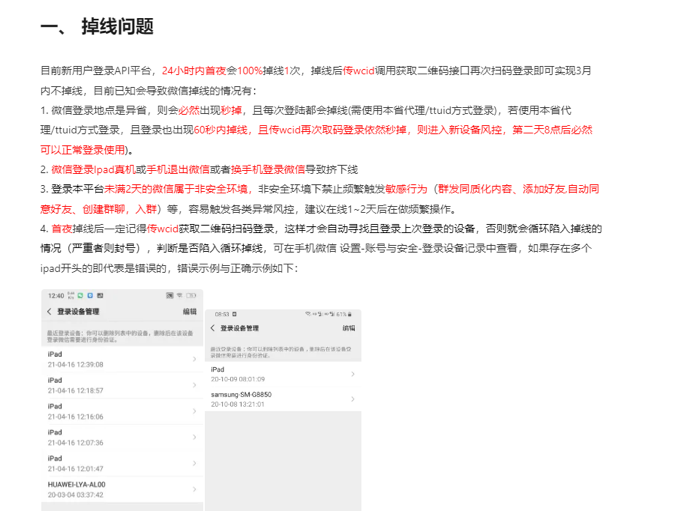
Task: Click 登录设备管理 title in right phone
Action: coord(240,328)
